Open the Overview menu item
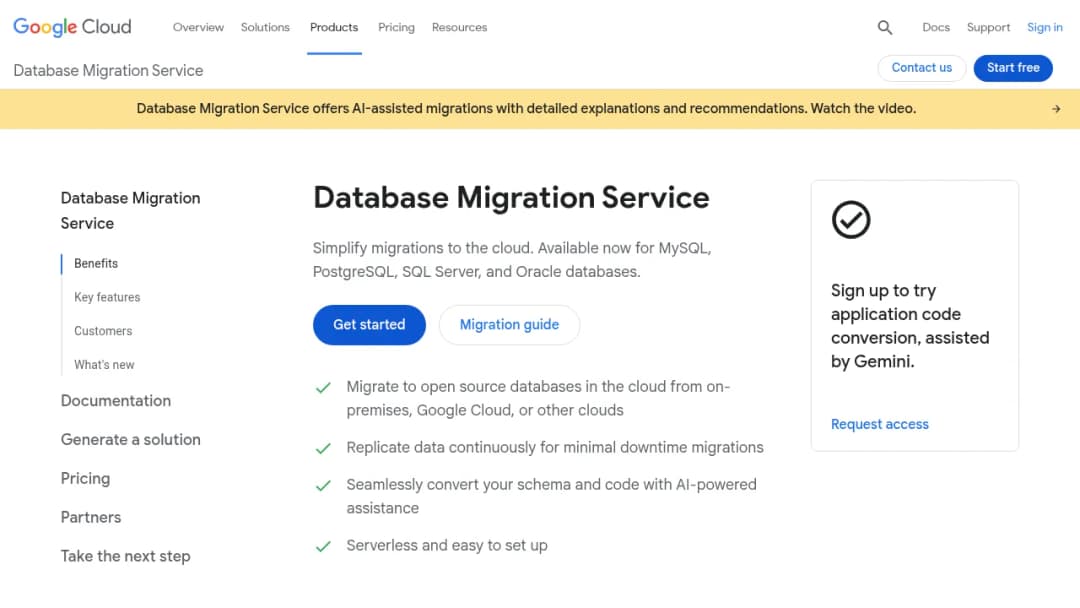The width and height of the screenshot is (1080, 608). point(198,28)
